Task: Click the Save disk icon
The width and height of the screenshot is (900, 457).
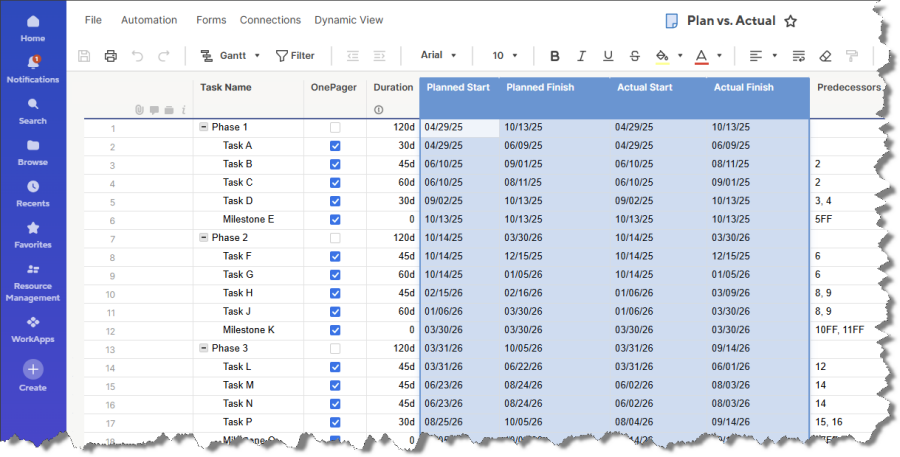Action: point(84,56)
